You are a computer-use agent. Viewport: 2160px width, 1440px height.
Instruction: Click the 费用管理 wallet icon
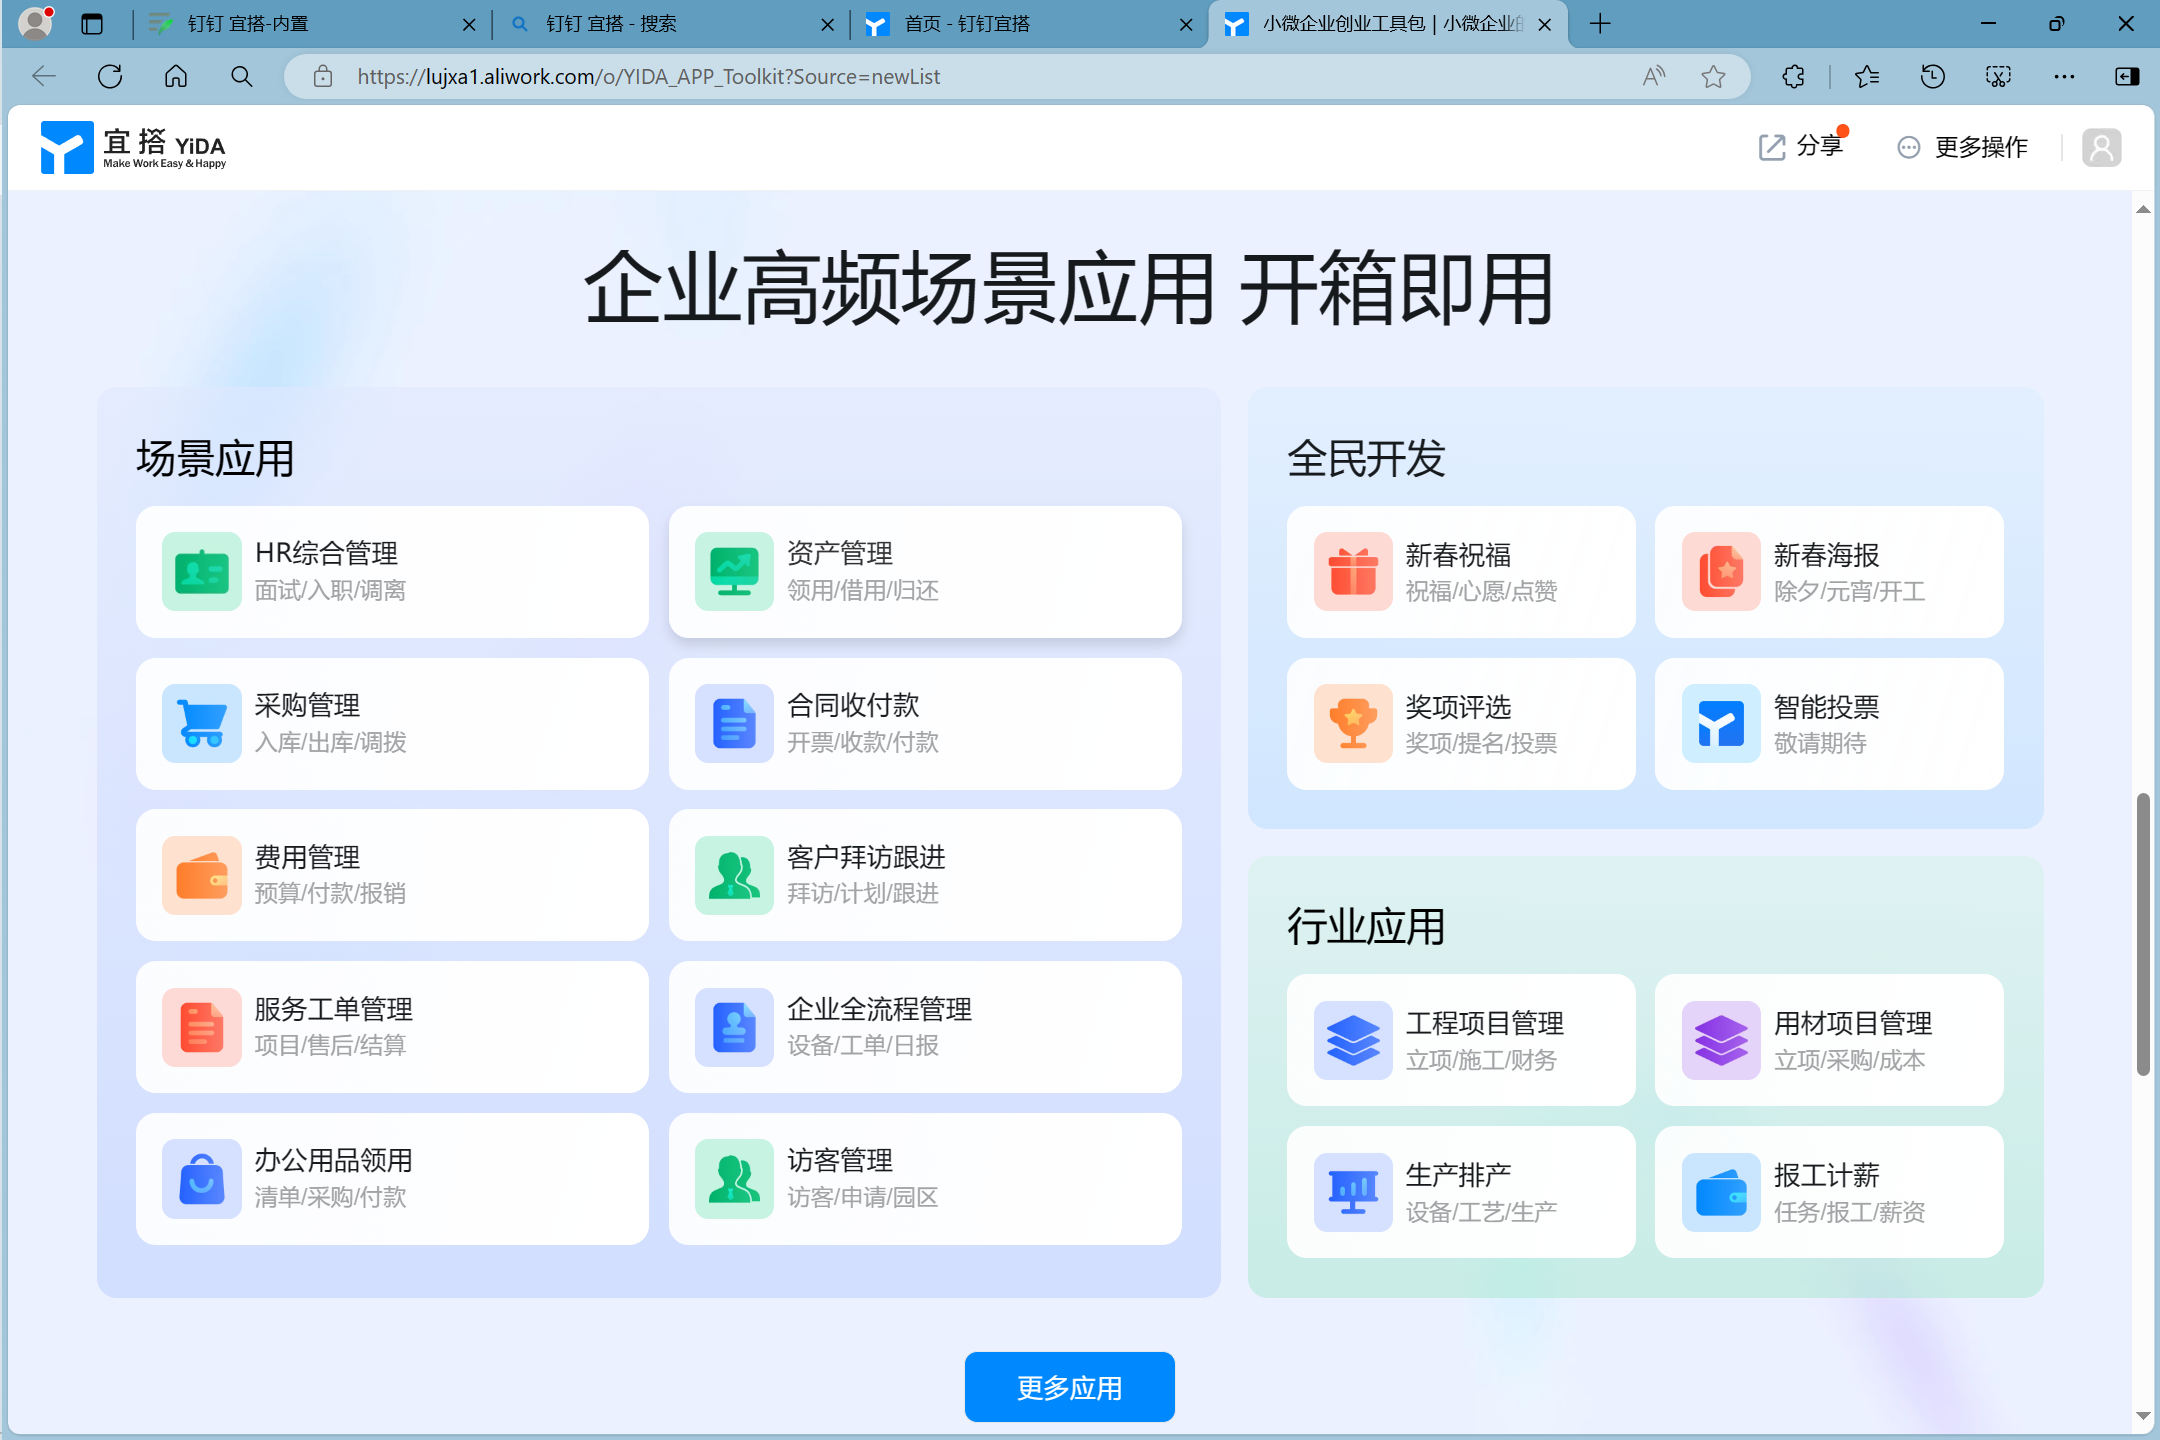coord(201,875)
